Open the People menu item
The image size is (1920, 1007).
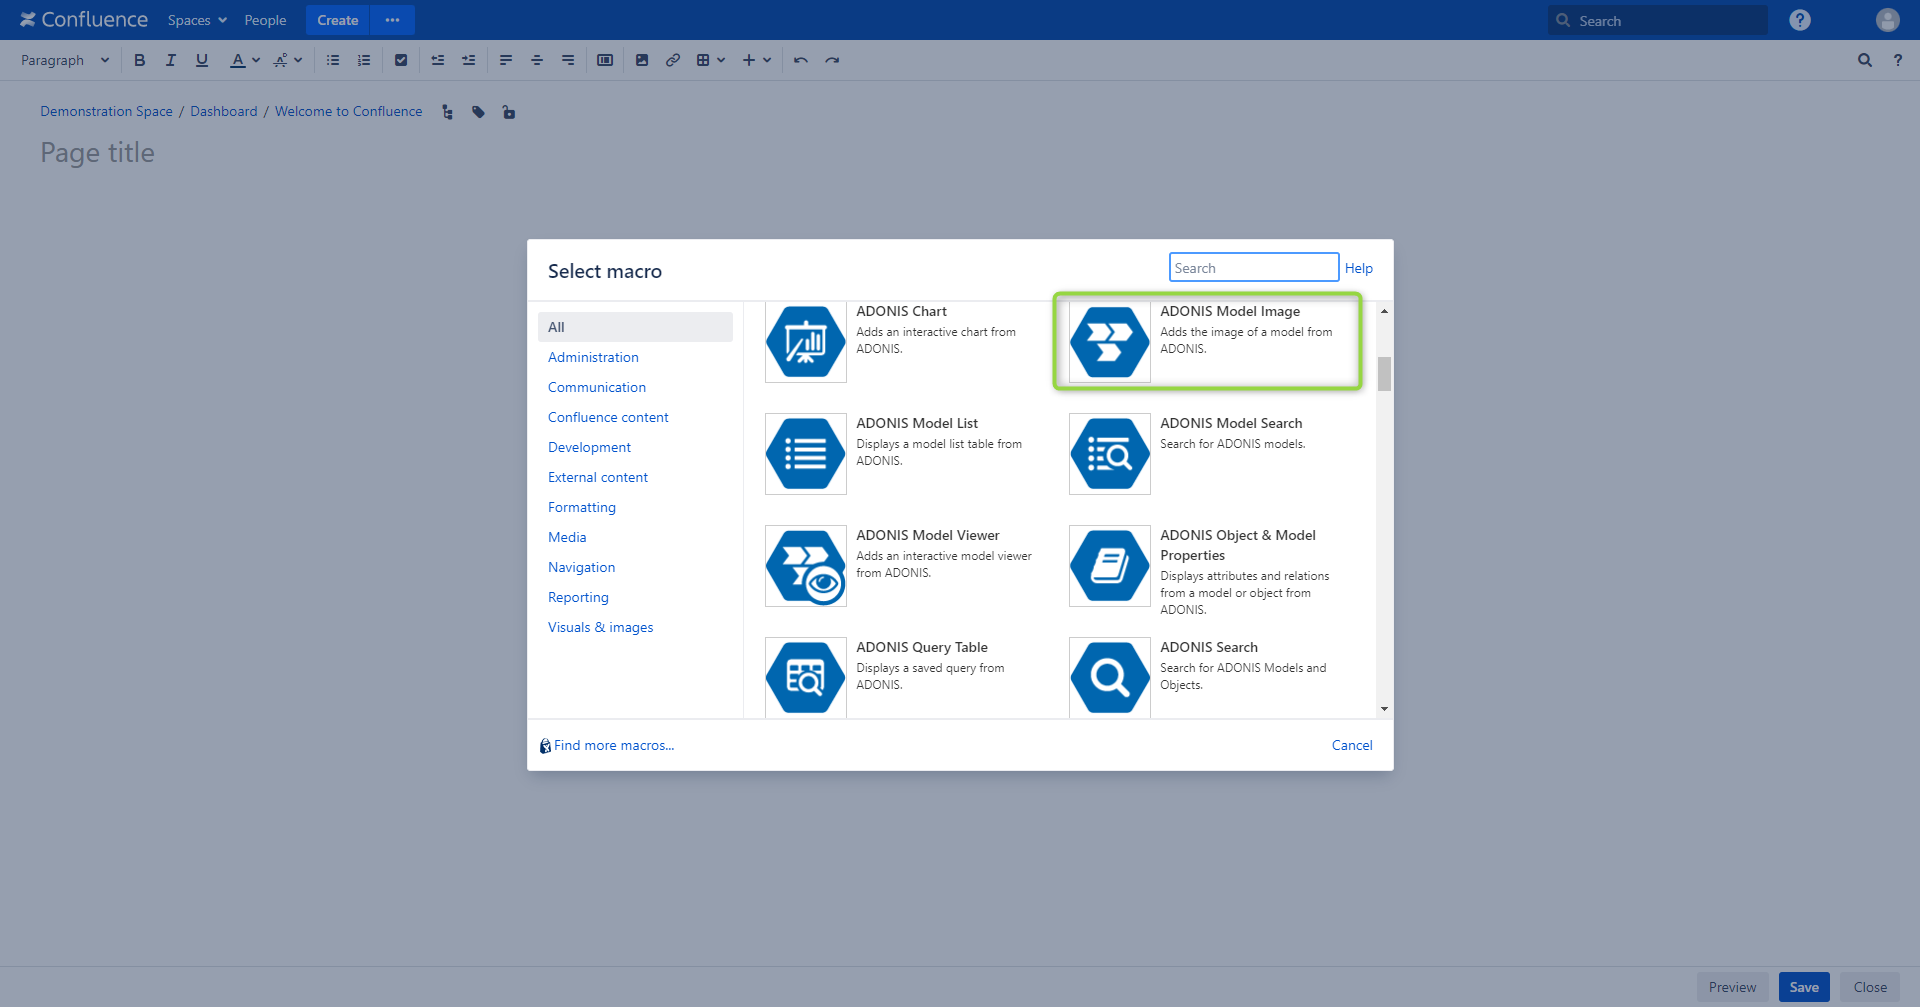(265, 20)
